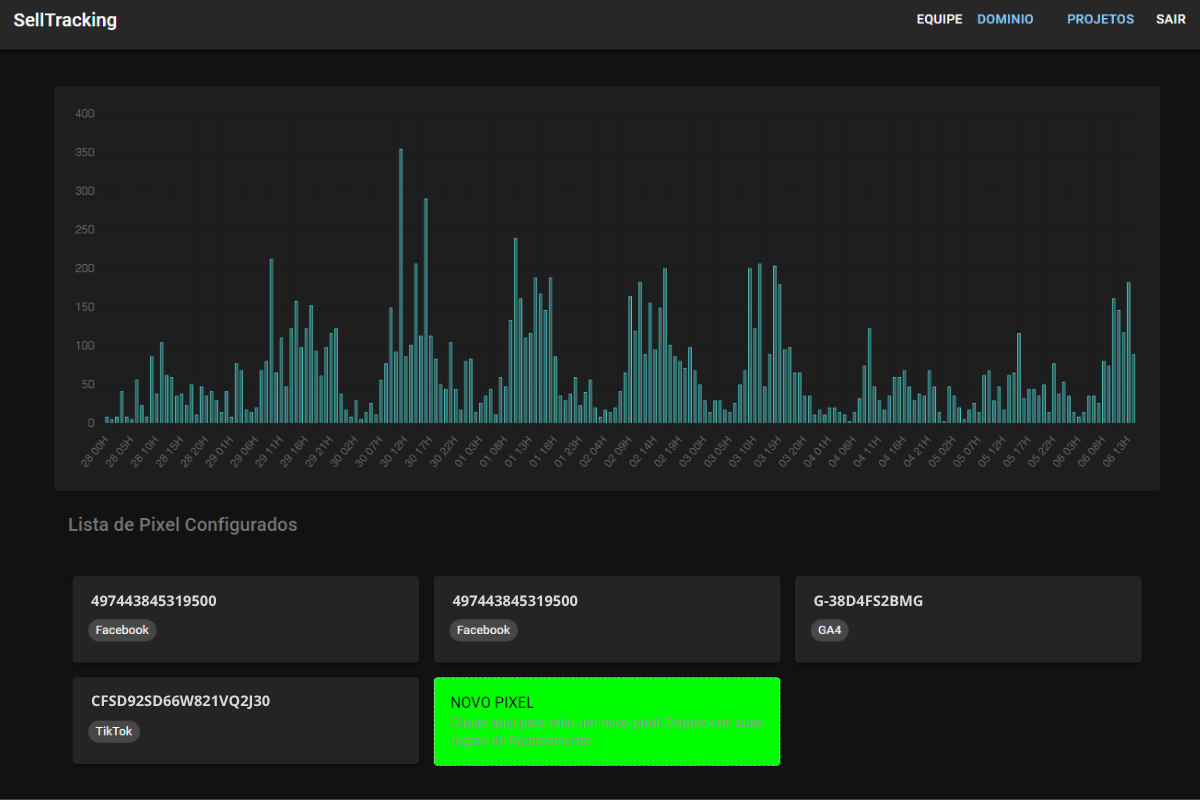Viewport: 1200px width, 800px height.
Task: Click the 06 13H x-axis label
Action: 1117,453
